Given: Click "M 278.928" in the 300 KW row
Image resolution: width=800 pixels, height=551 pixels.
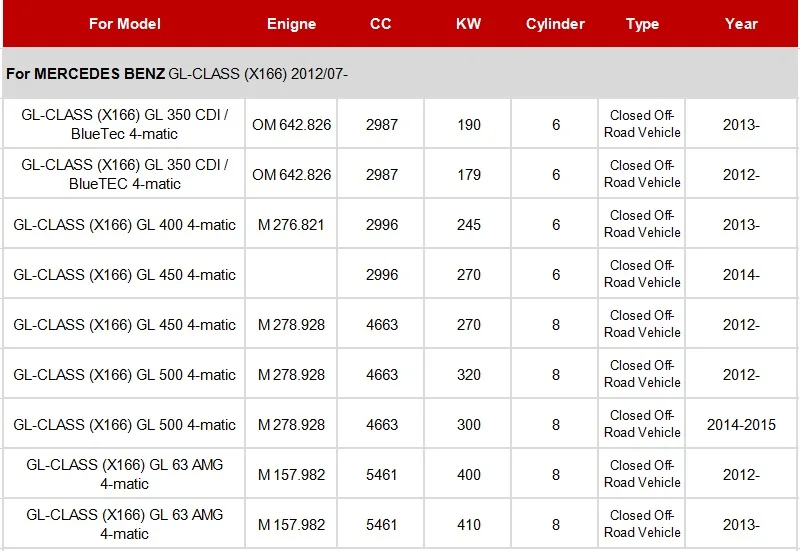Looking at the screenshot, I should [291, 424].
